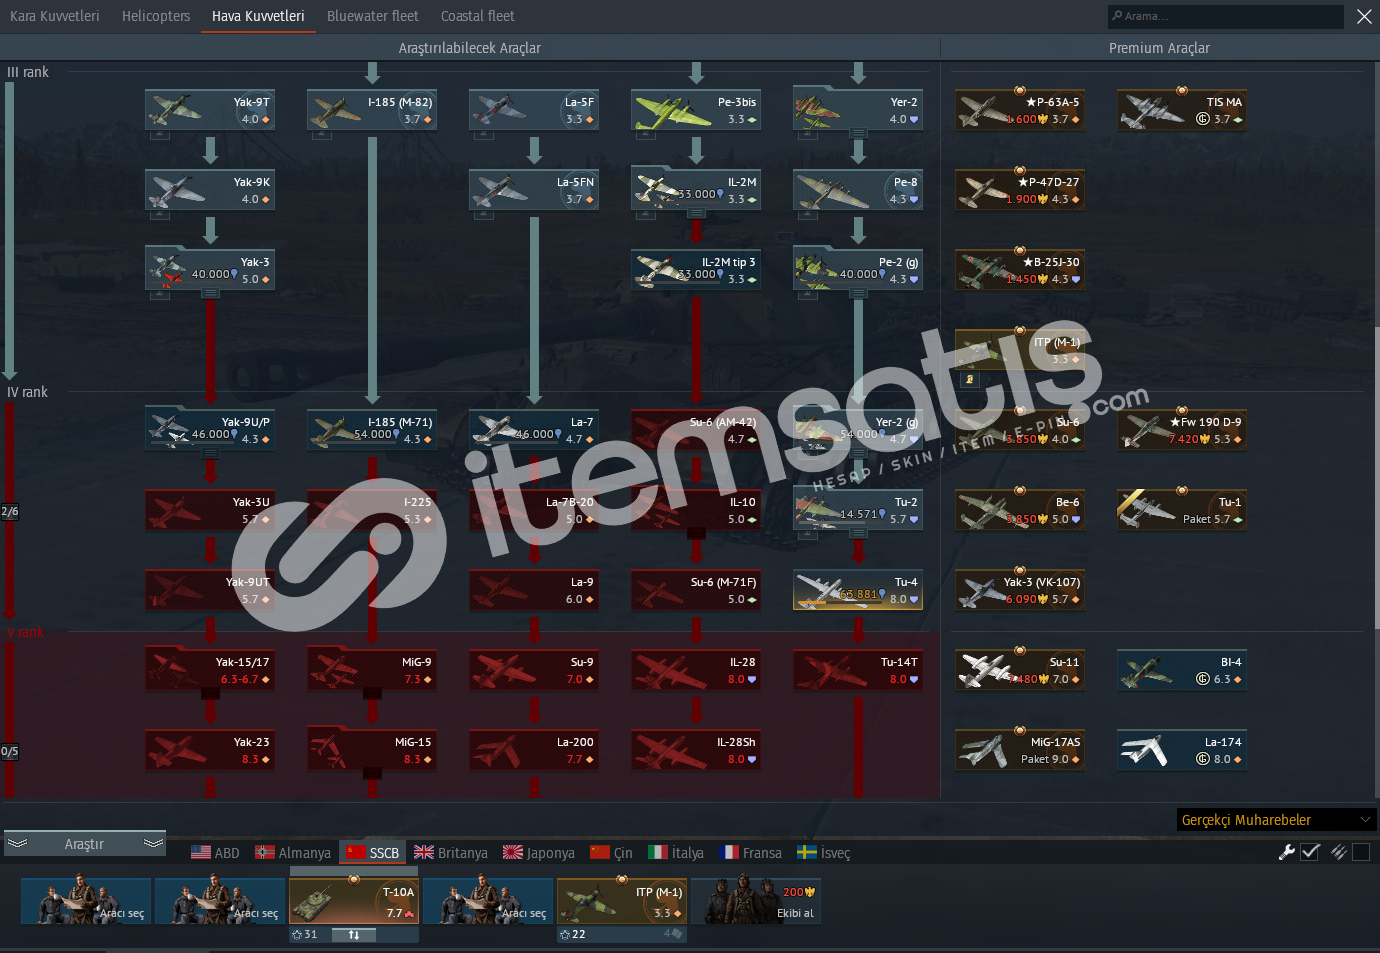Select the Yak-9U/P aircraft card

coord(210,430)
